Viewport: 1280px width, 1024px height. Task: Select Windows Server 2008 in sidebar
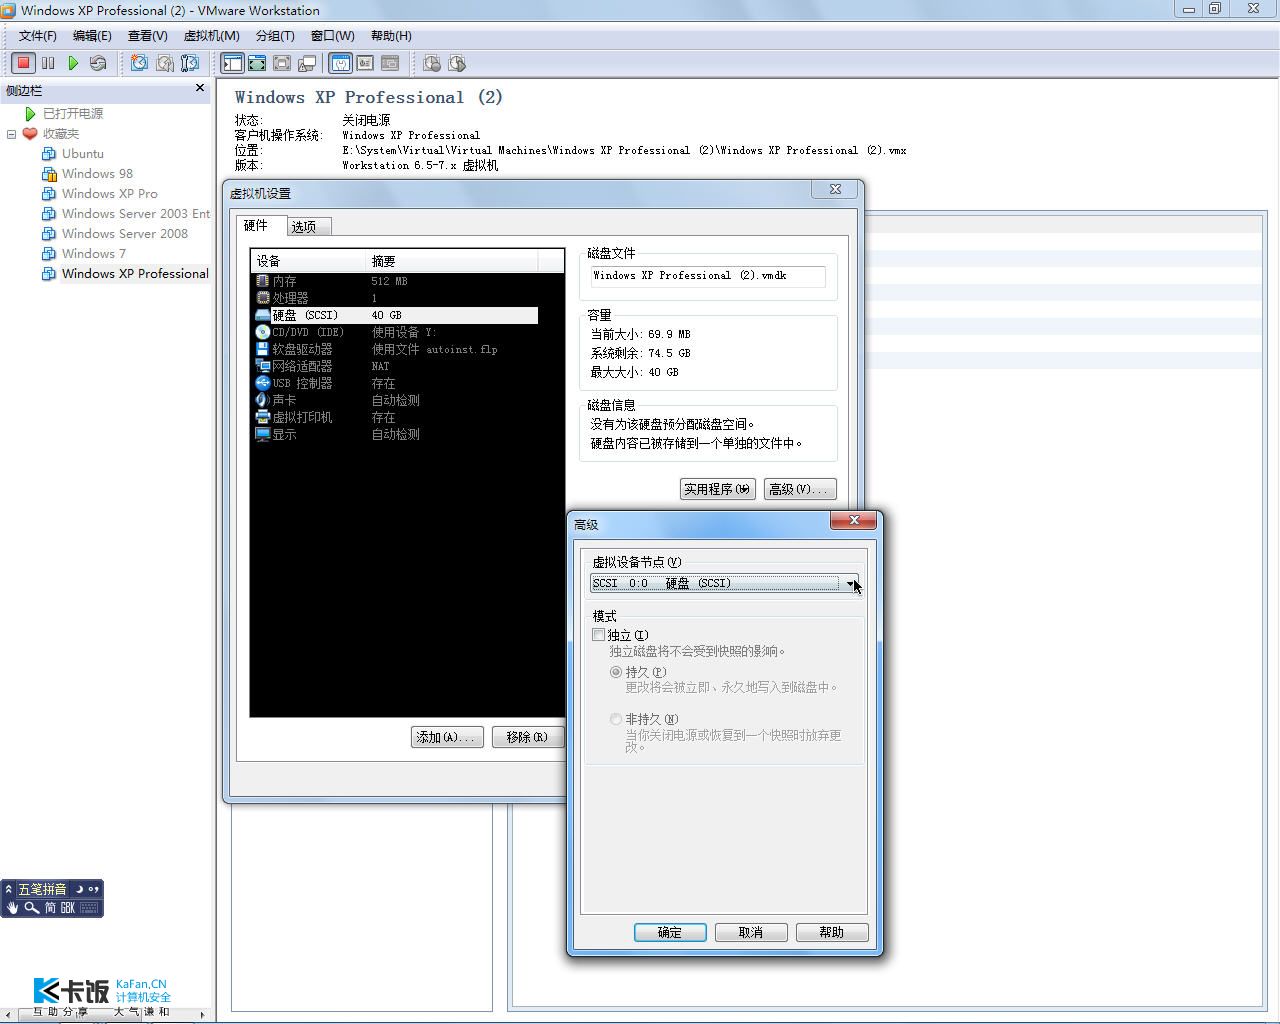[x=124, y=233]
